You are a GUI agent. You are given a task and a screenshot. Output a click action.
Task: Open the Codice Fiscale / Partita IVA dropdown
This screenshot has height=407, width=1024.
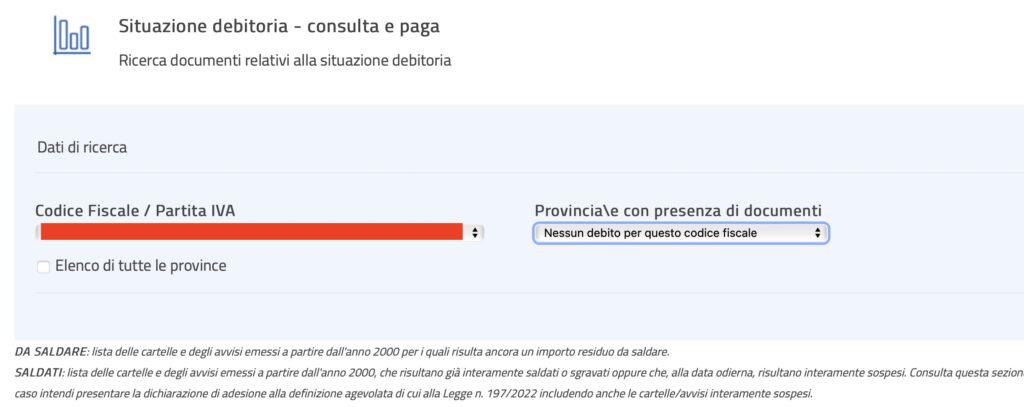pos(259,232)
